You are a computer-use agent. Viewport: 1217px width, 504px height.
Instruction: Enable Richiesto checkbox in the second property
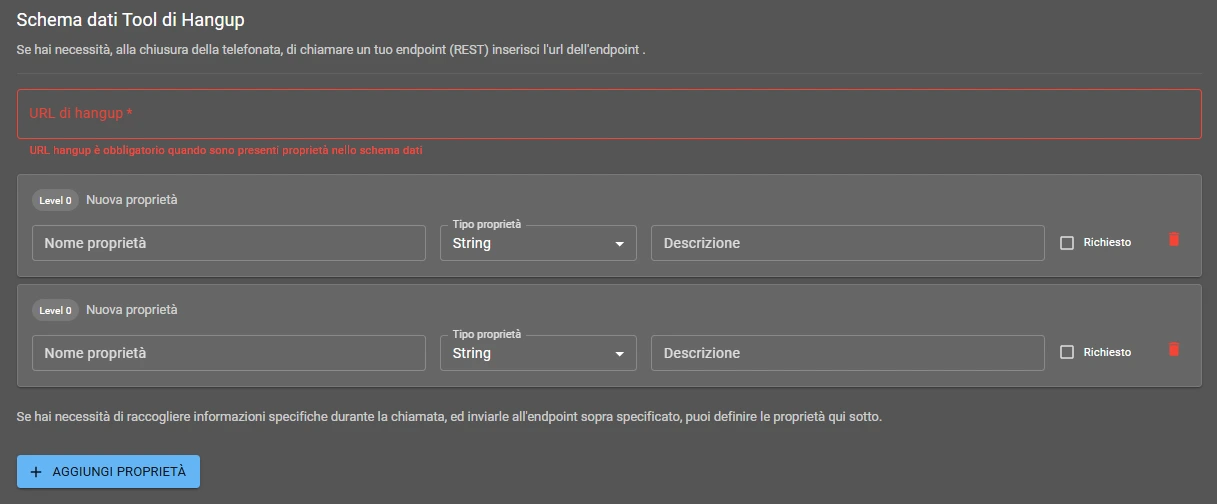(x=1067, y=353)
